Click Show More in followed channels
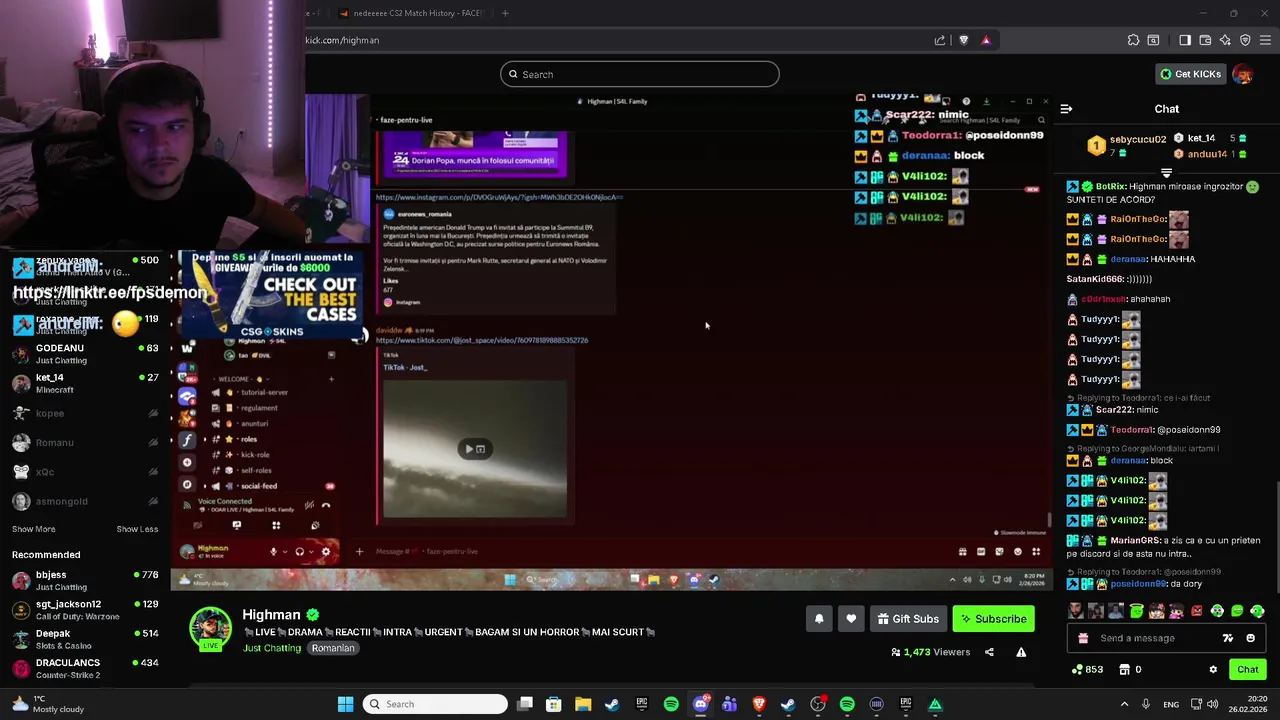 pos(34,529)
